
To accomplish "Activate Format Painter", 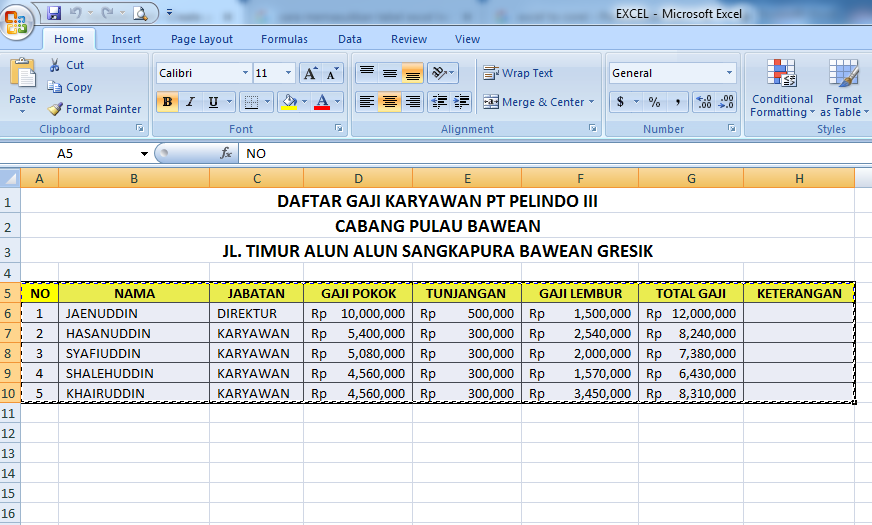I will [95, 109].
